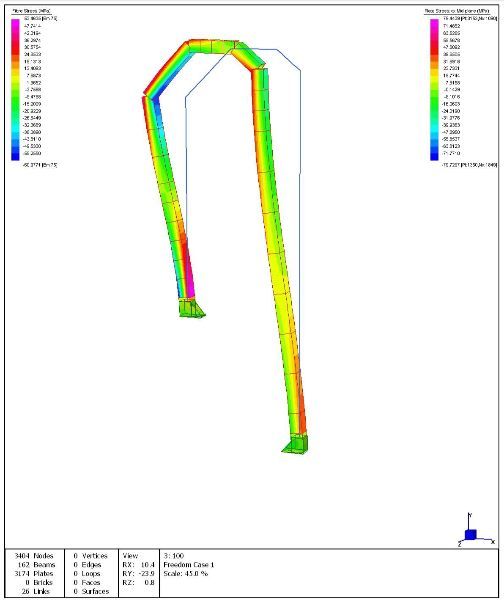
Task: Click the '0 Vertices' entry
Action: [90, 556]
